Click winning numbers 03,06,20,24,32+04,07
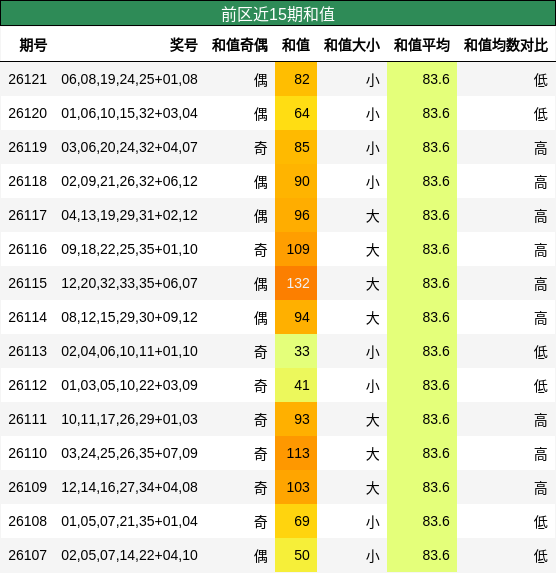Viewport: 556px width, 573px height. (129, 147)
